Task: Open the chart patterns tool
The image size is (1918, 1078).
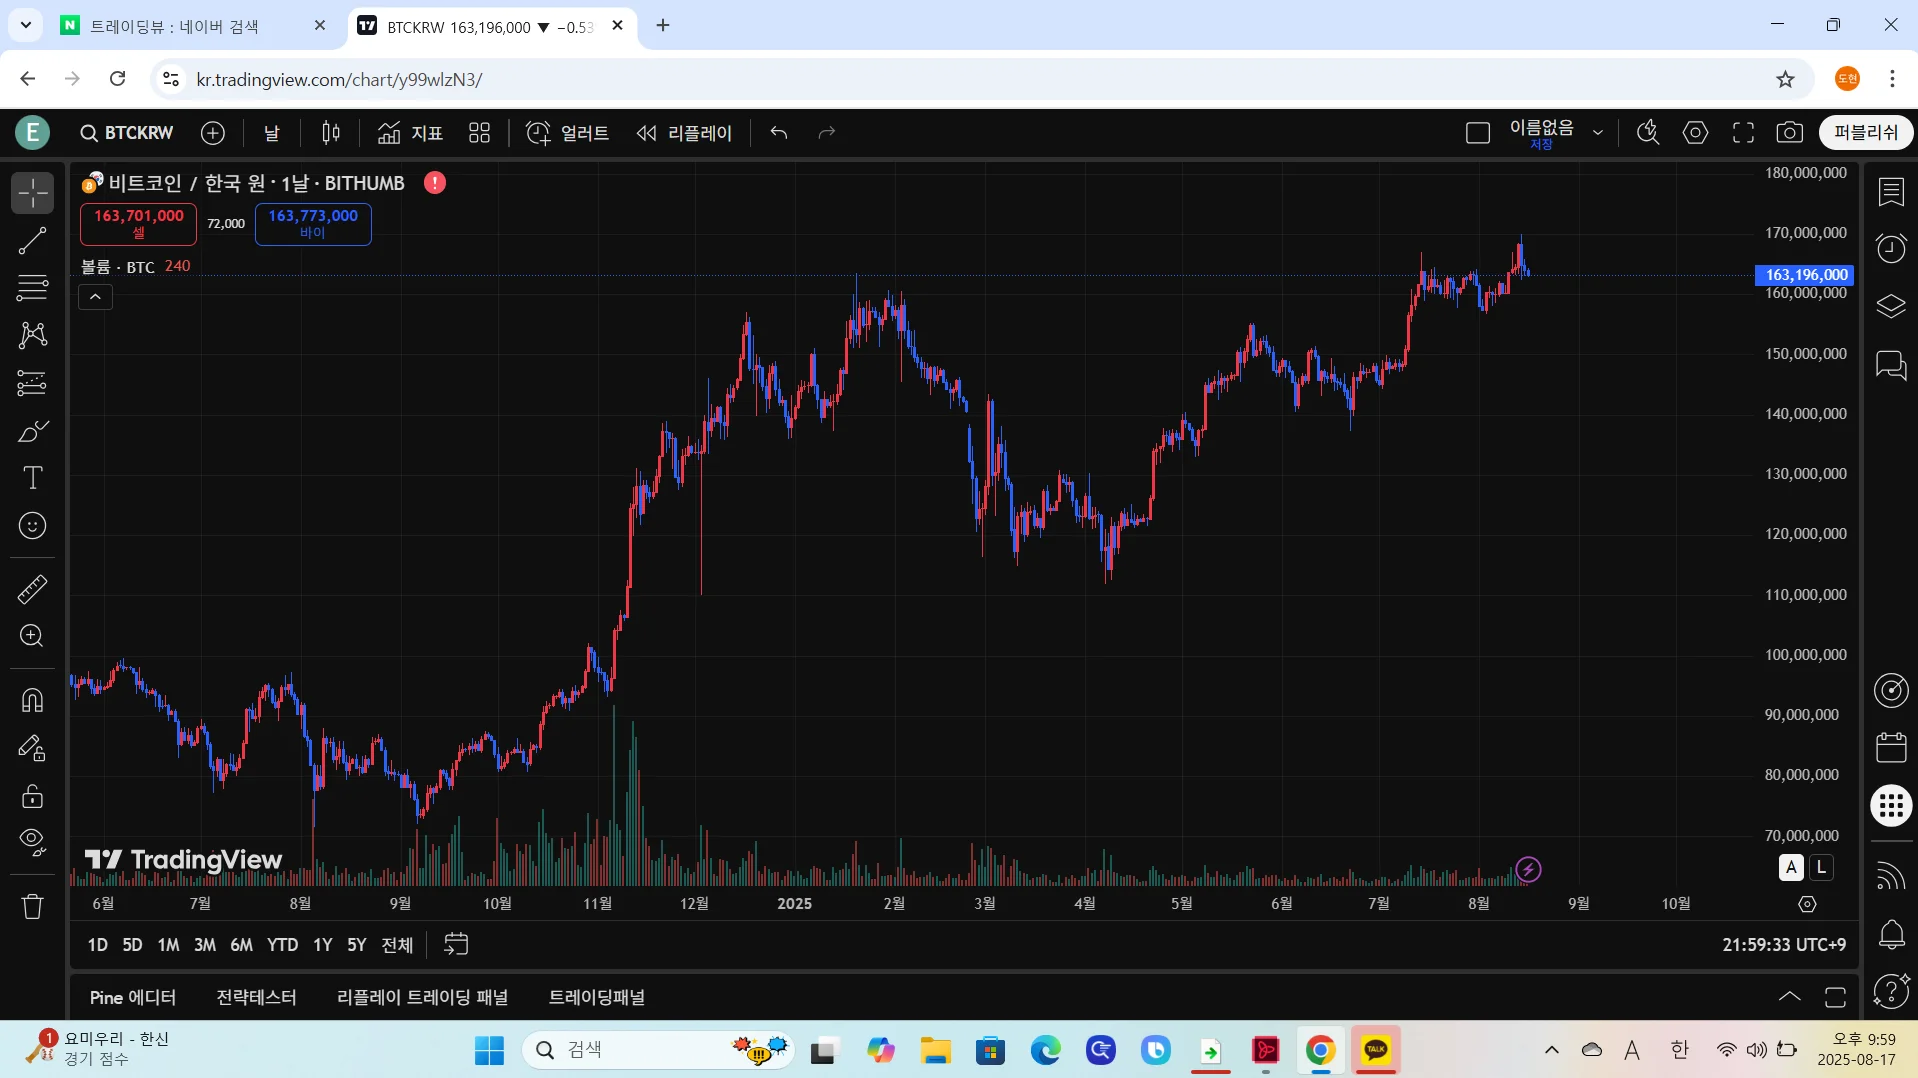Action: [x=32, y=335]
